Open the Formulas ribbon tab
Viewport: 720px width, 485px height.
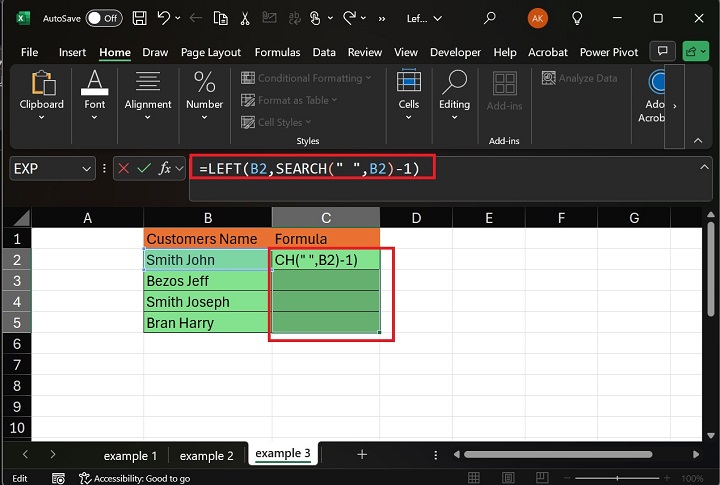click(277, 52)
